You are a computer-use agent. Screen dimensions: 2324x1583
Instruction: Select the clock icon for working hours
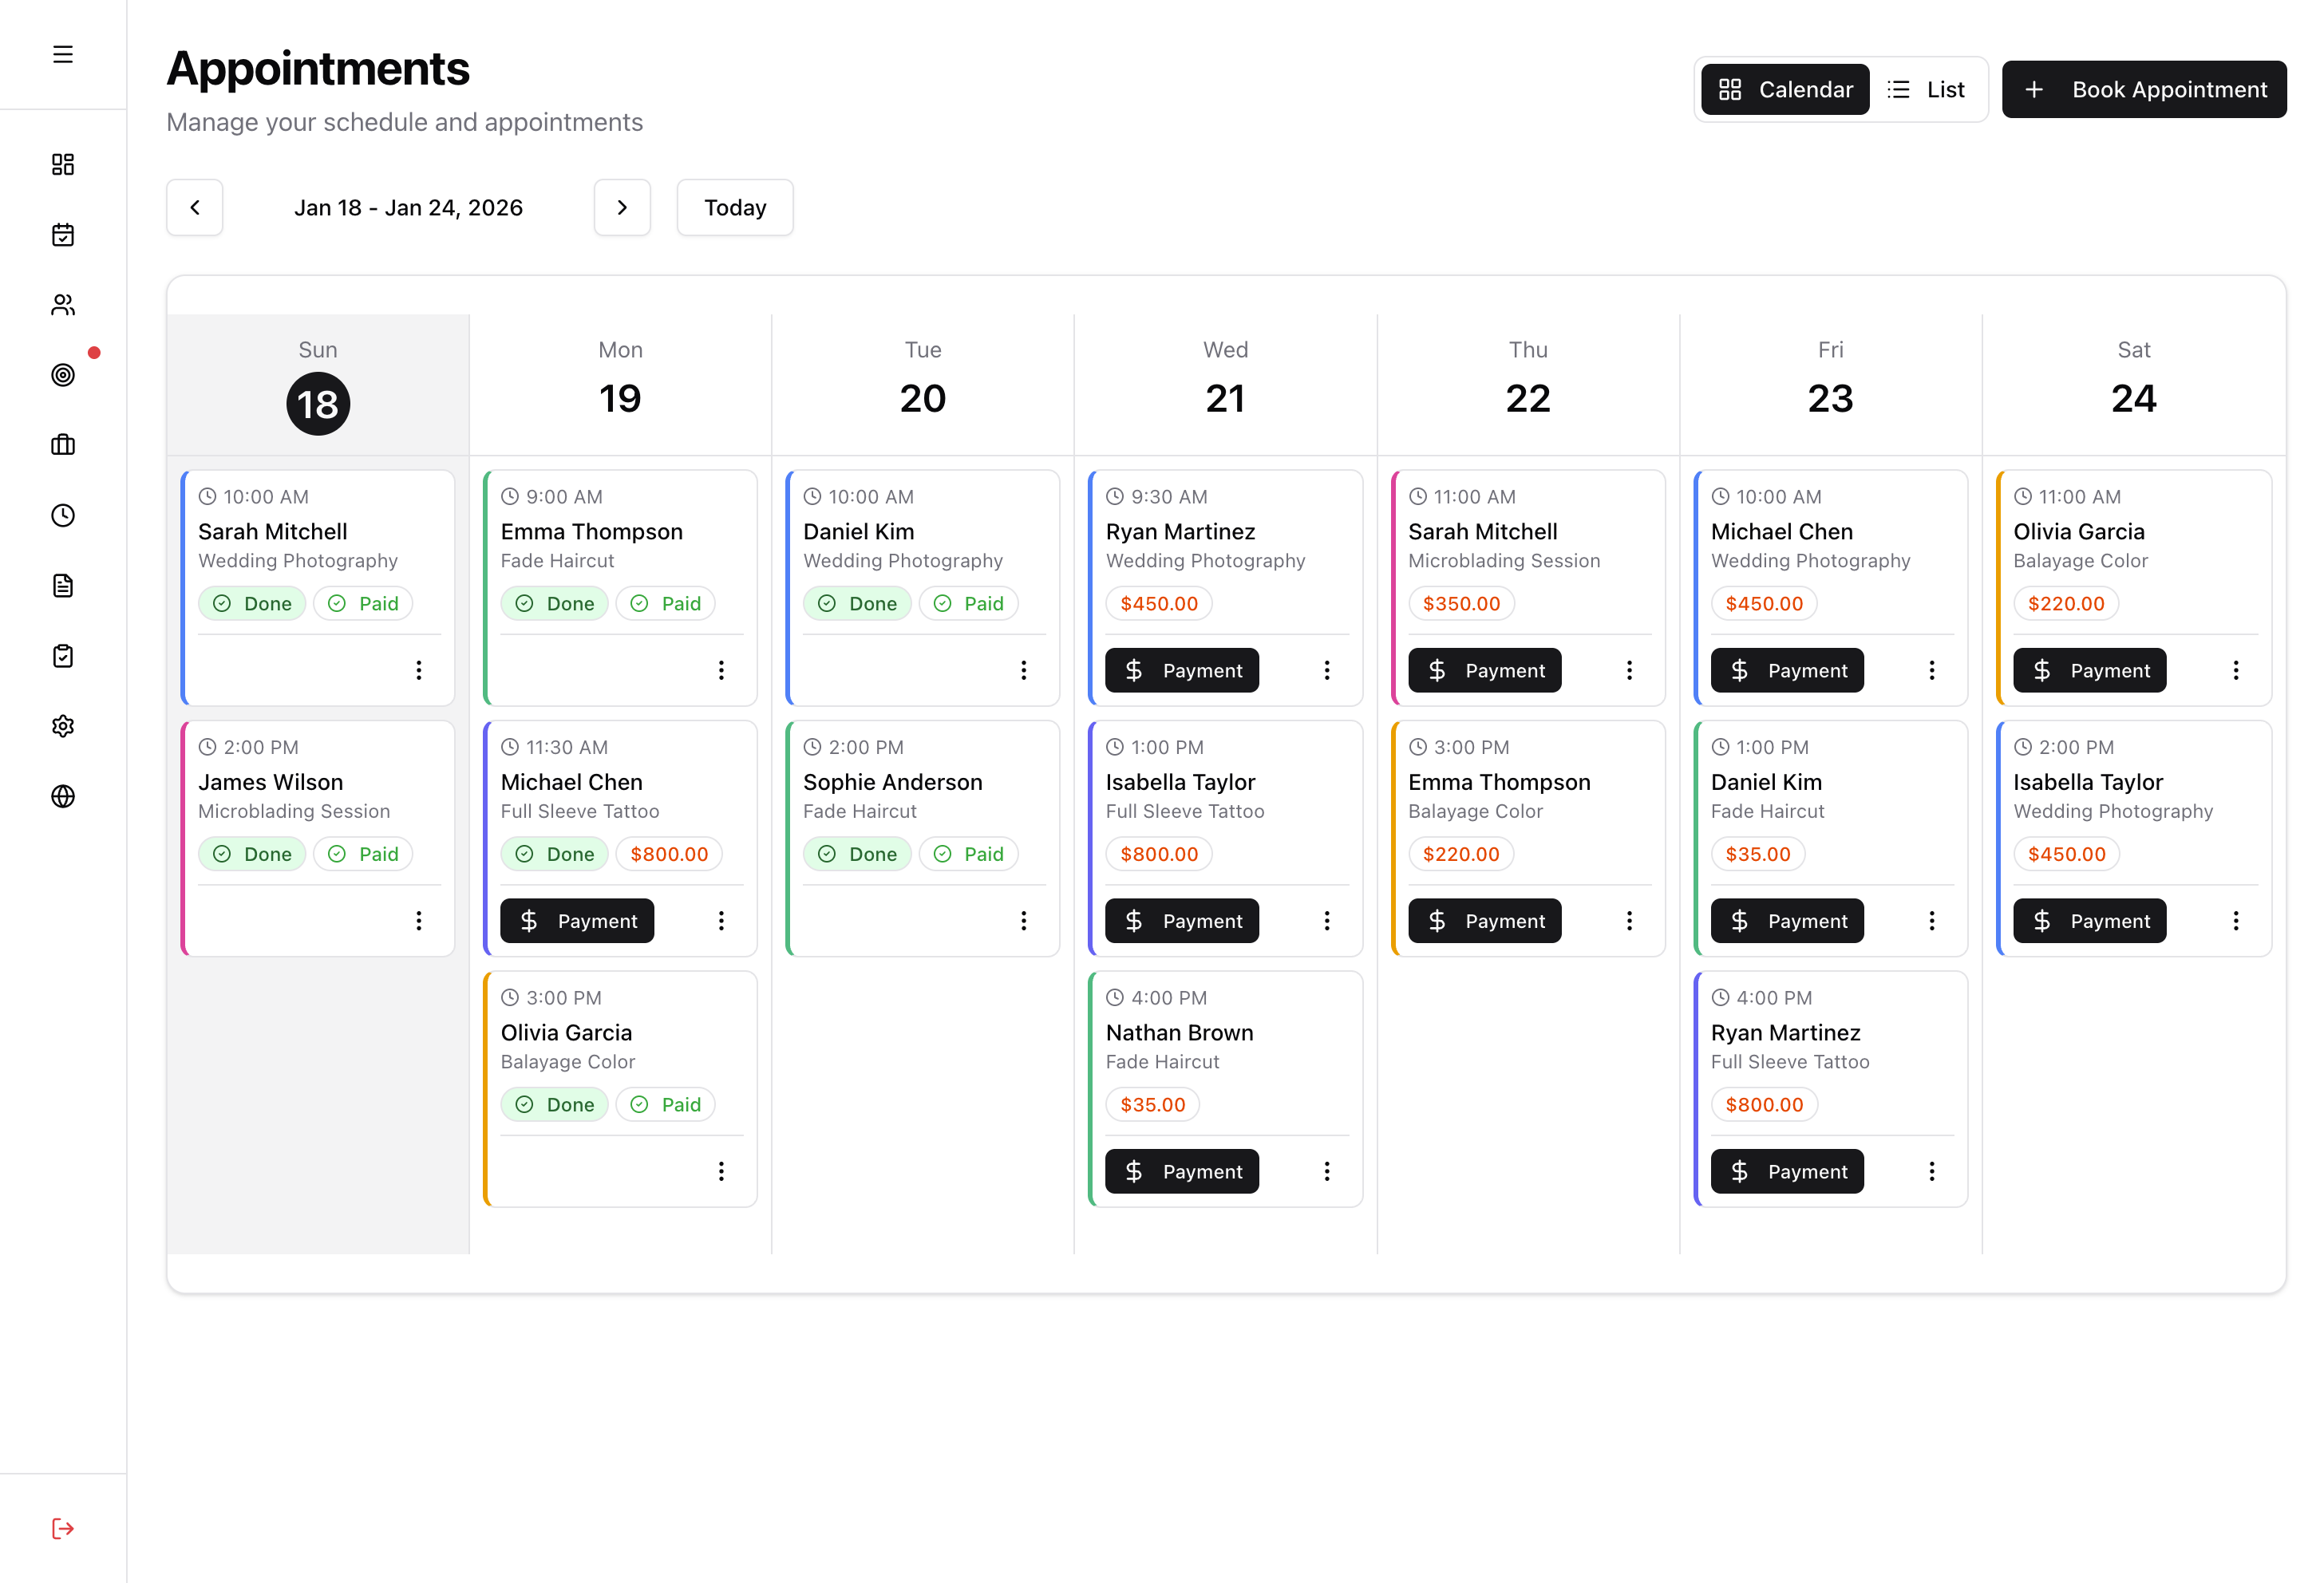pyautogui.click(x=62, y=515)
